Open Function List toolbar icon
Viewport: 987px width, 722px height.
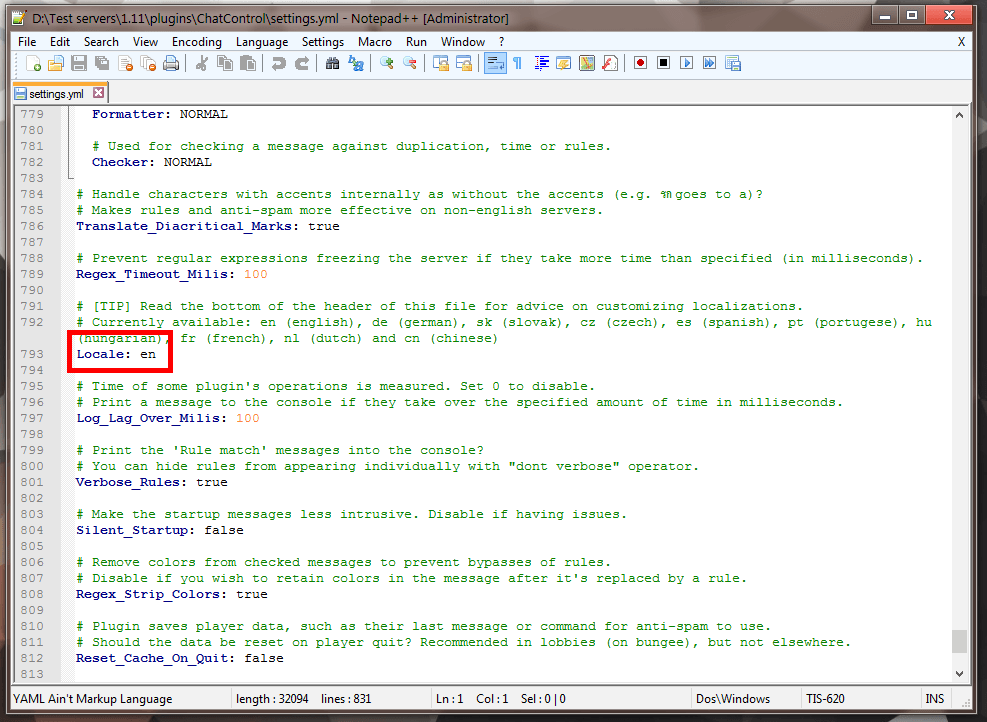[x=610, y=64]
